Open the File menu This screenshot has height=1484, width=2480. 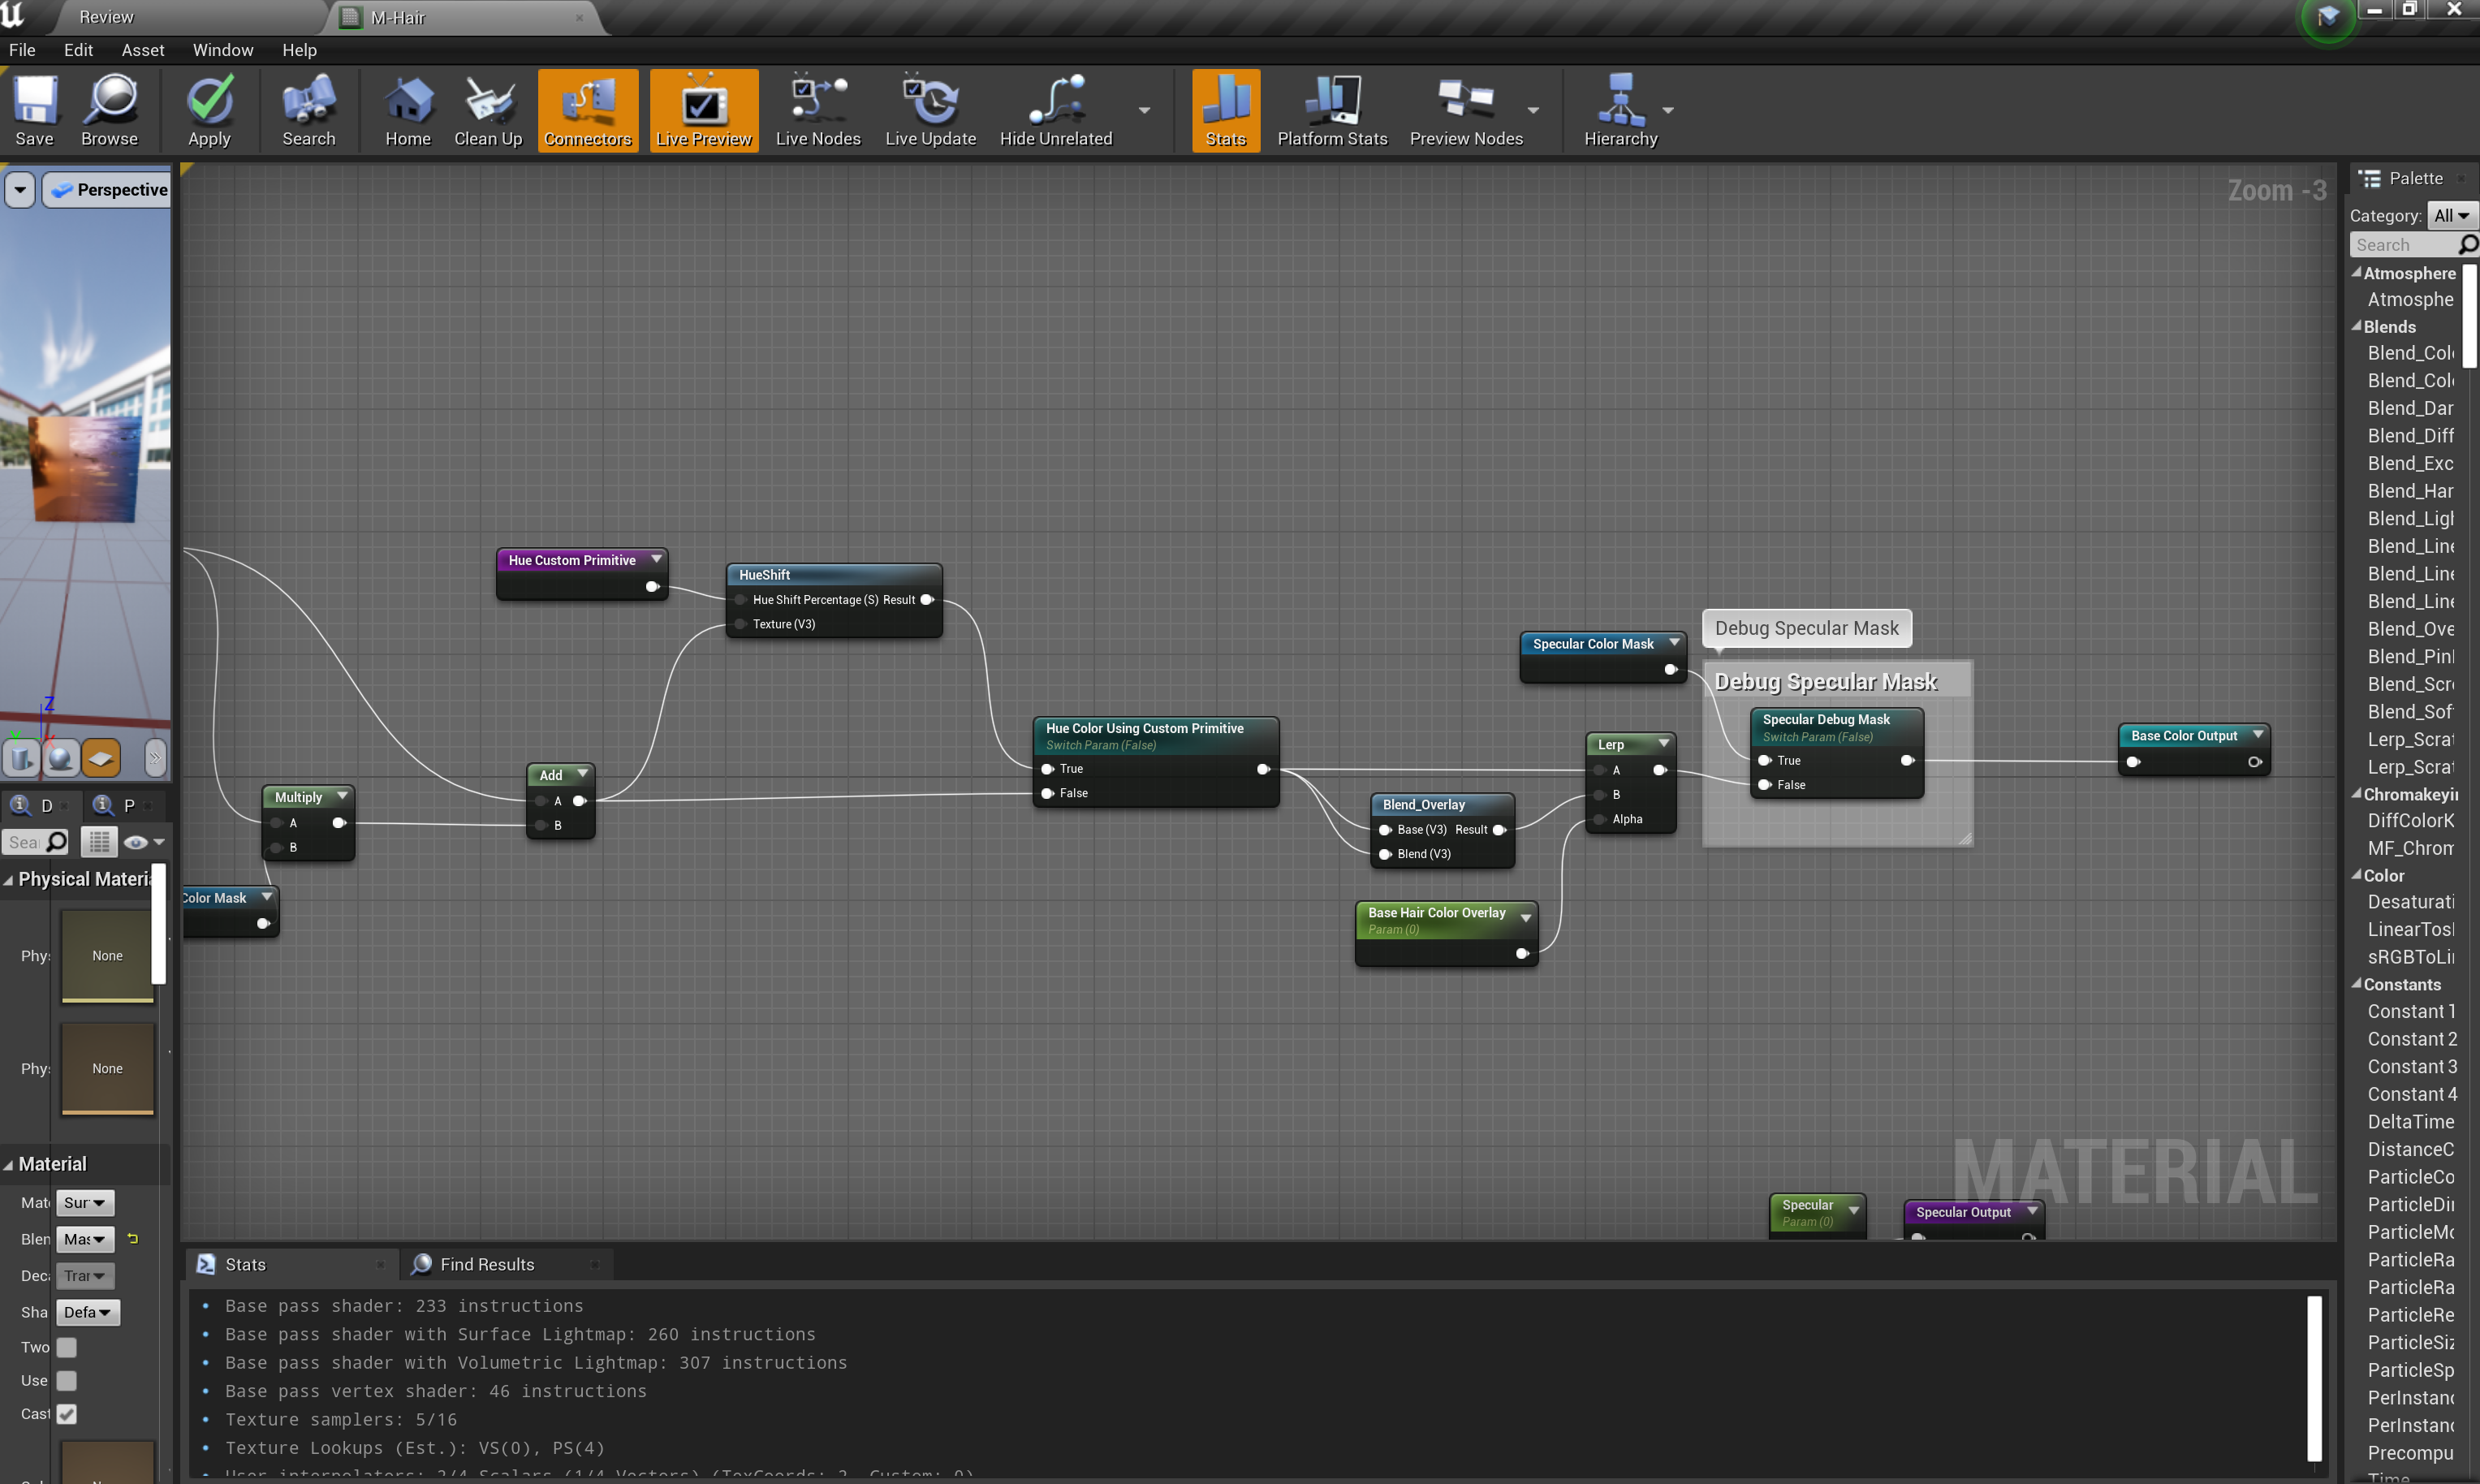point(22,50)
